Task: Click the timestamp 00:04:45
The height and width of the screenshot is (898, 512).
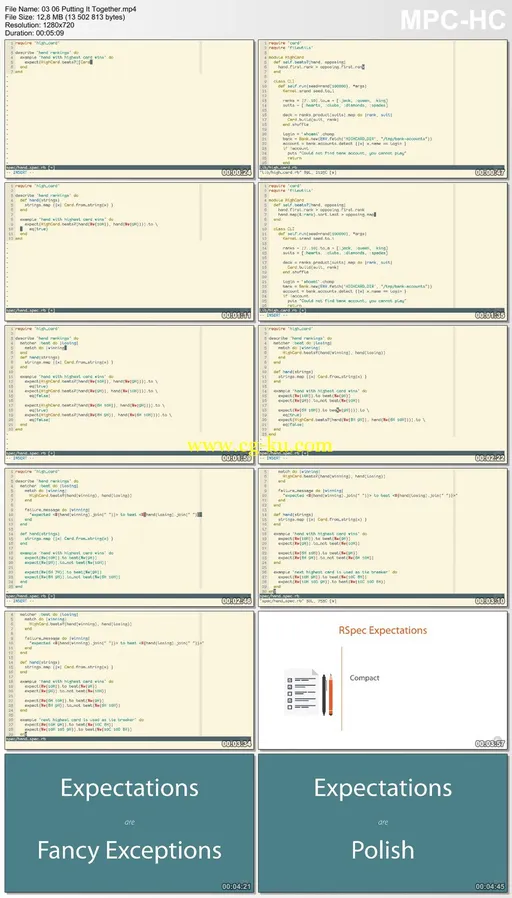Action: [x=490, y=887]
